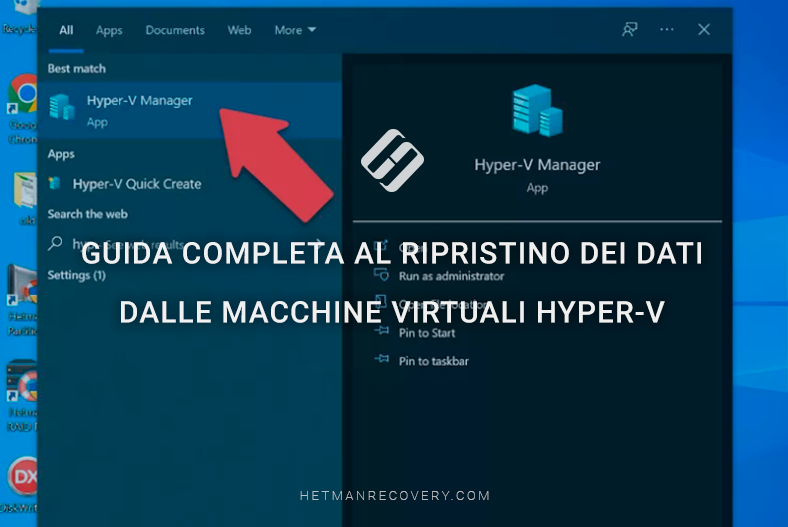Select Pin to taskbar
The image size is (788, 527).
(433, 361)
